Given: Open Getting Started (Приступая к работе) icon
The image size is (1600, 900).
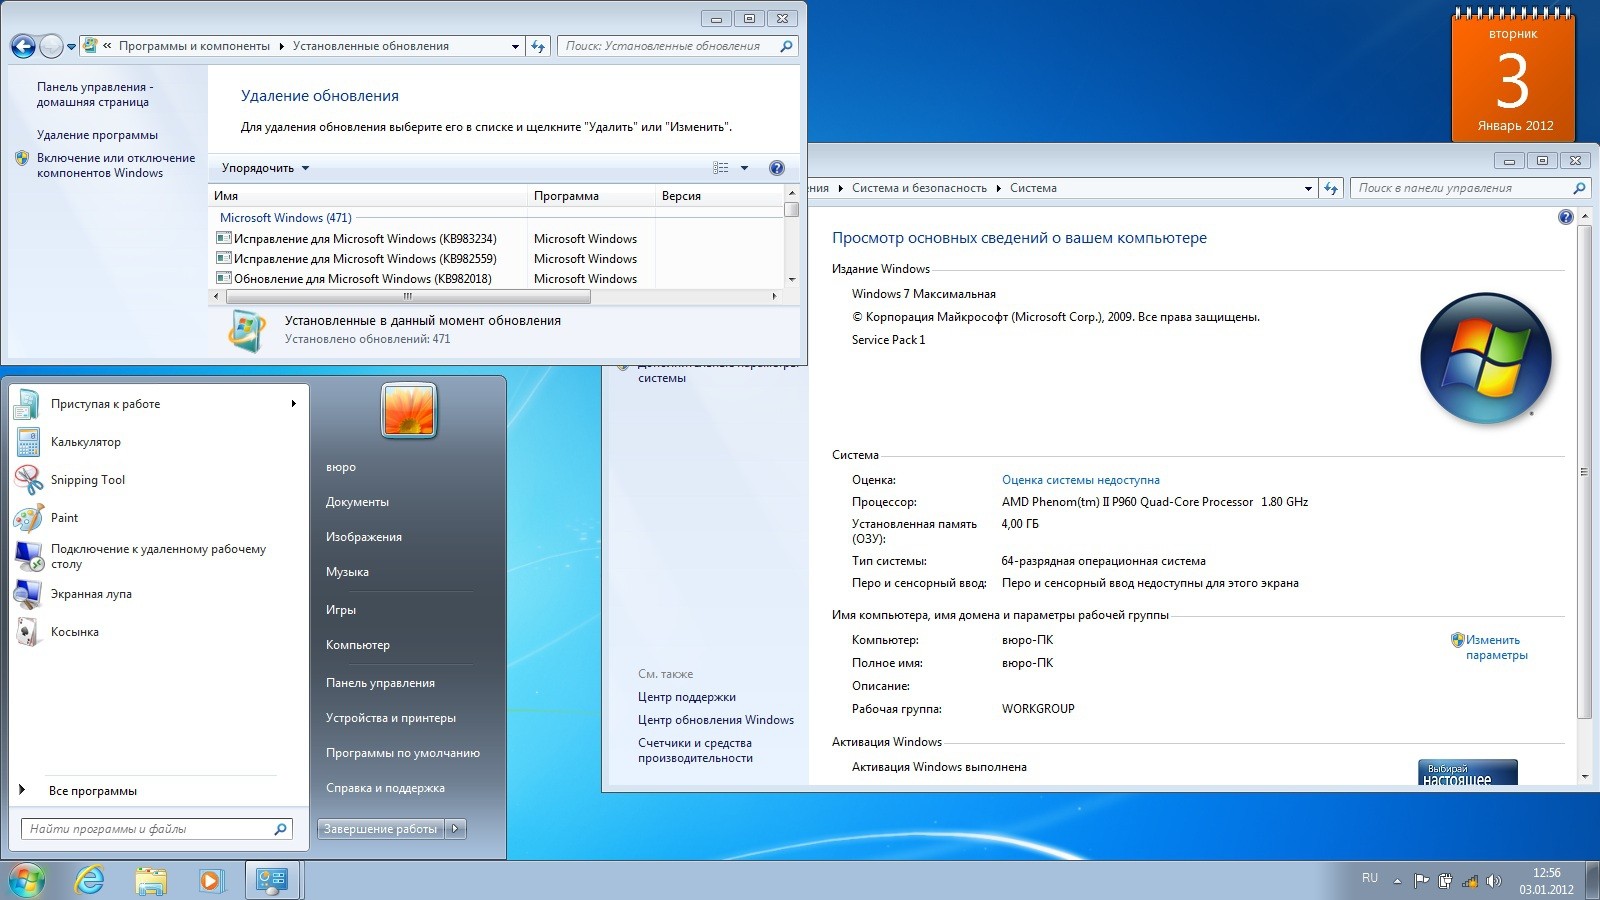Looking at the screenshot, I should point(28,404).
